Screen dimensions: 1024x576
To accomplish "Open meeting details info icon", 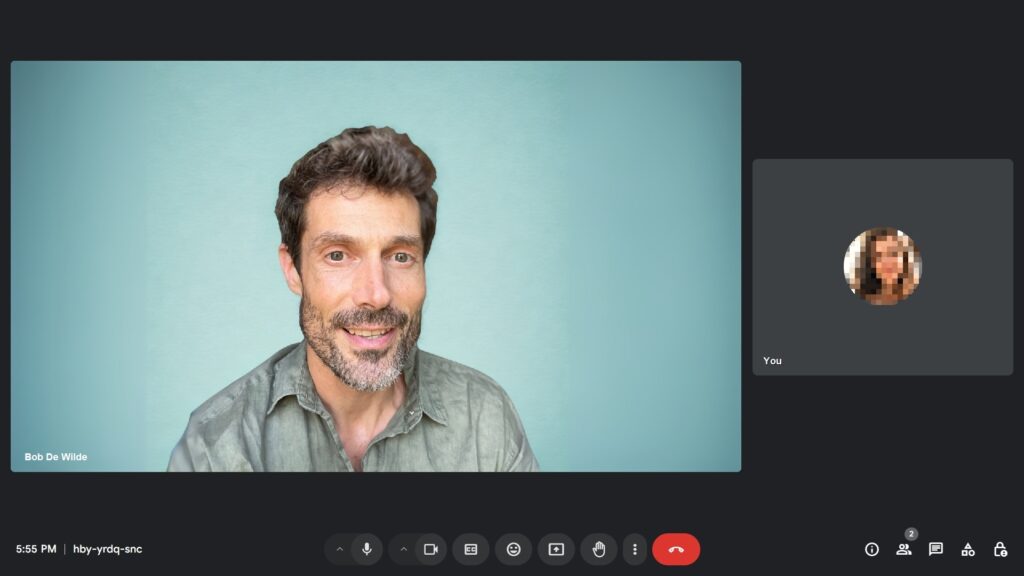I will [872, 549].
